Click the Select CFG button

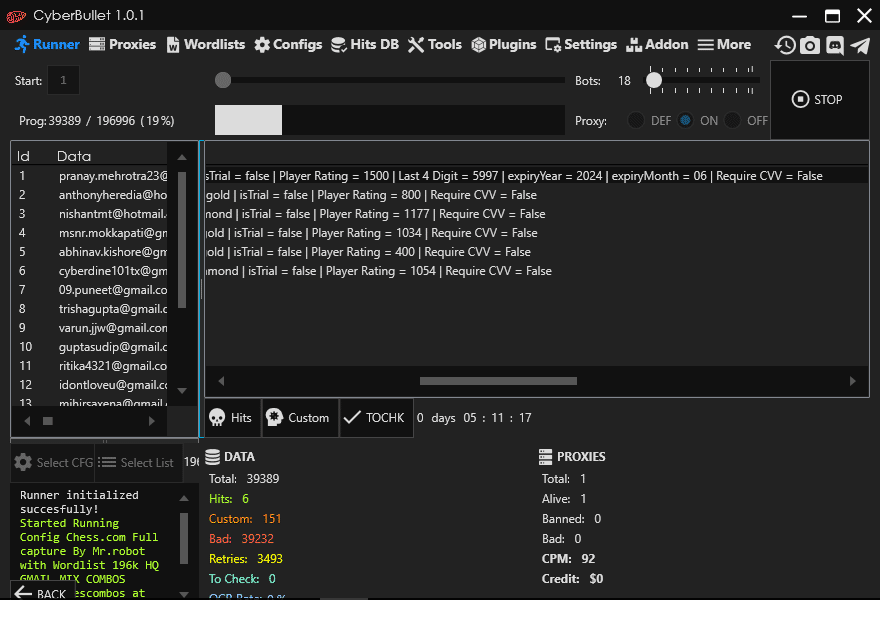click(53, 462)
